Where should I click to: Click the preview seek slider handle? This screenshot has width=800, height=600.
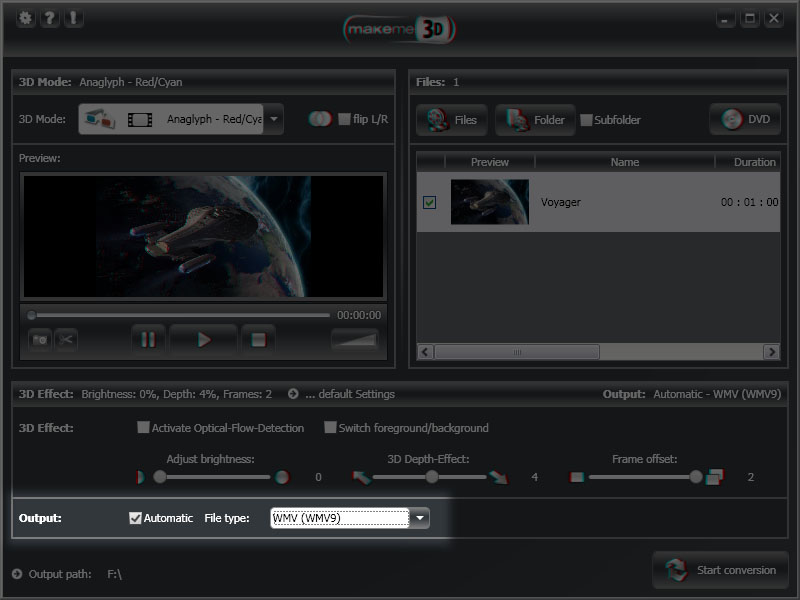[32, 315]
